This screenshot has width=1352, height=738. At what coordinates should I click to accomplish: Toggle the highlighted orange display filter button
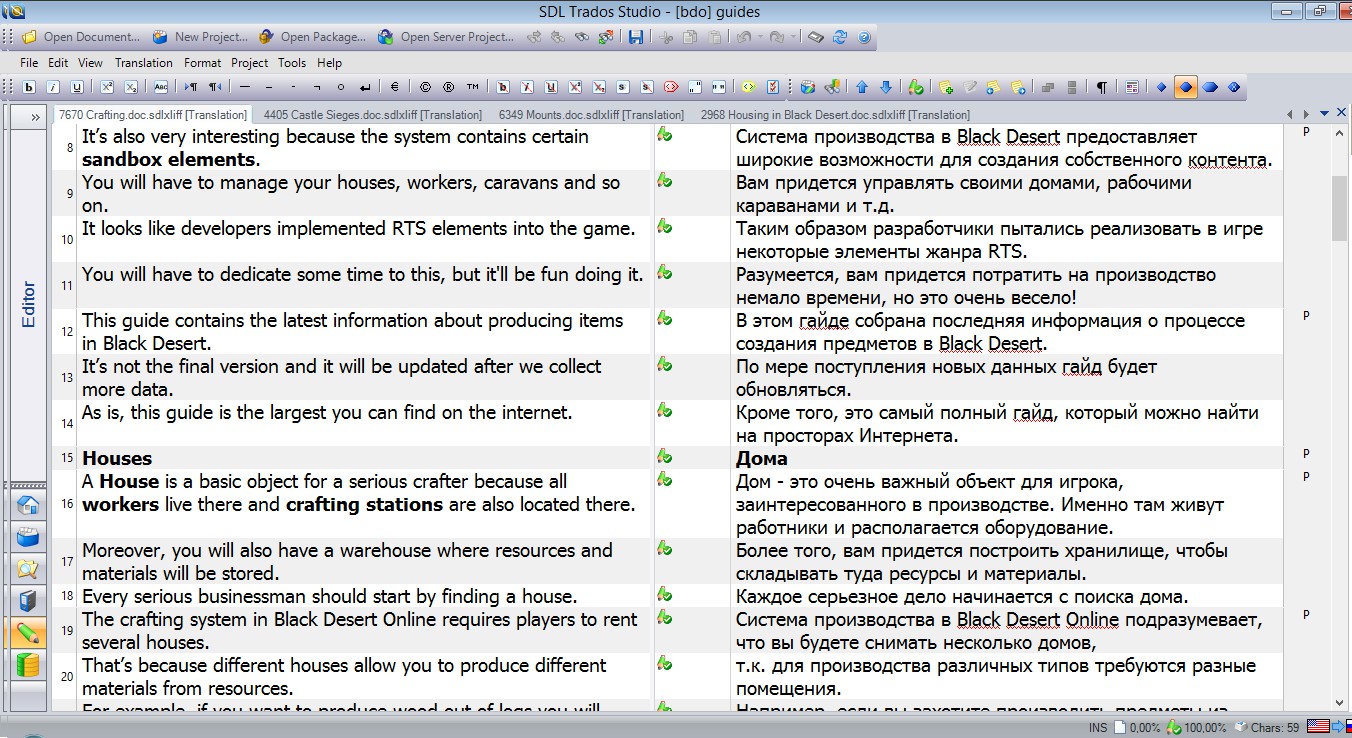pos(1185,87)
